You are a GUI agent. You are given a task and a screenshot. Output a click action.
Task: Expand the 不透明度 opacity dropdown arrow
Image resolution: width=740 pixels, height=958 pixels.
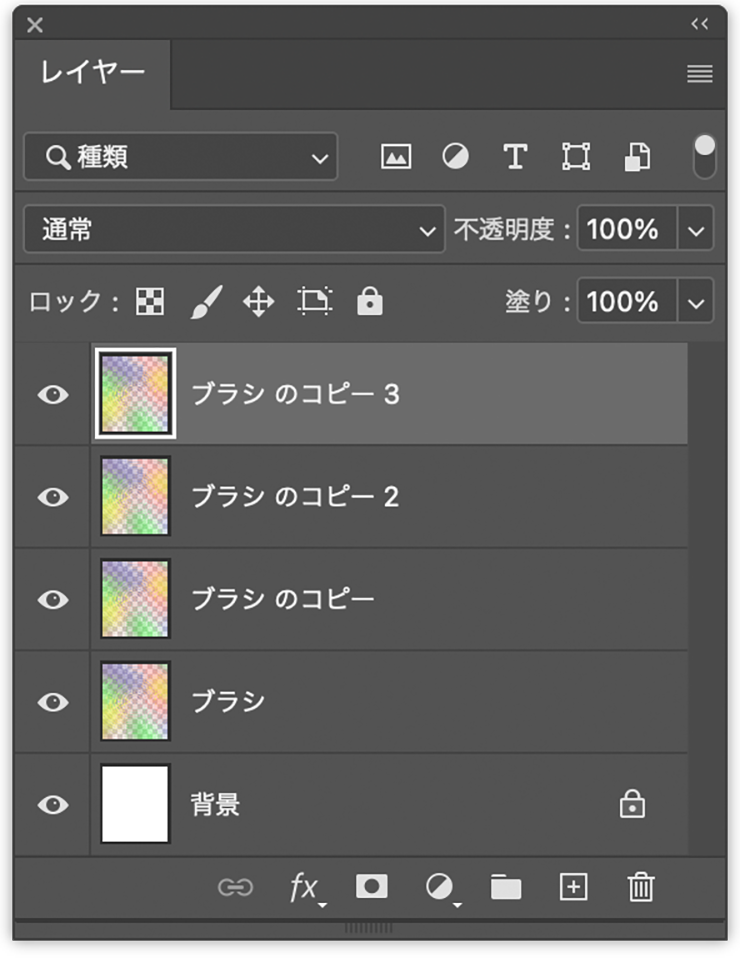[696, 230]
